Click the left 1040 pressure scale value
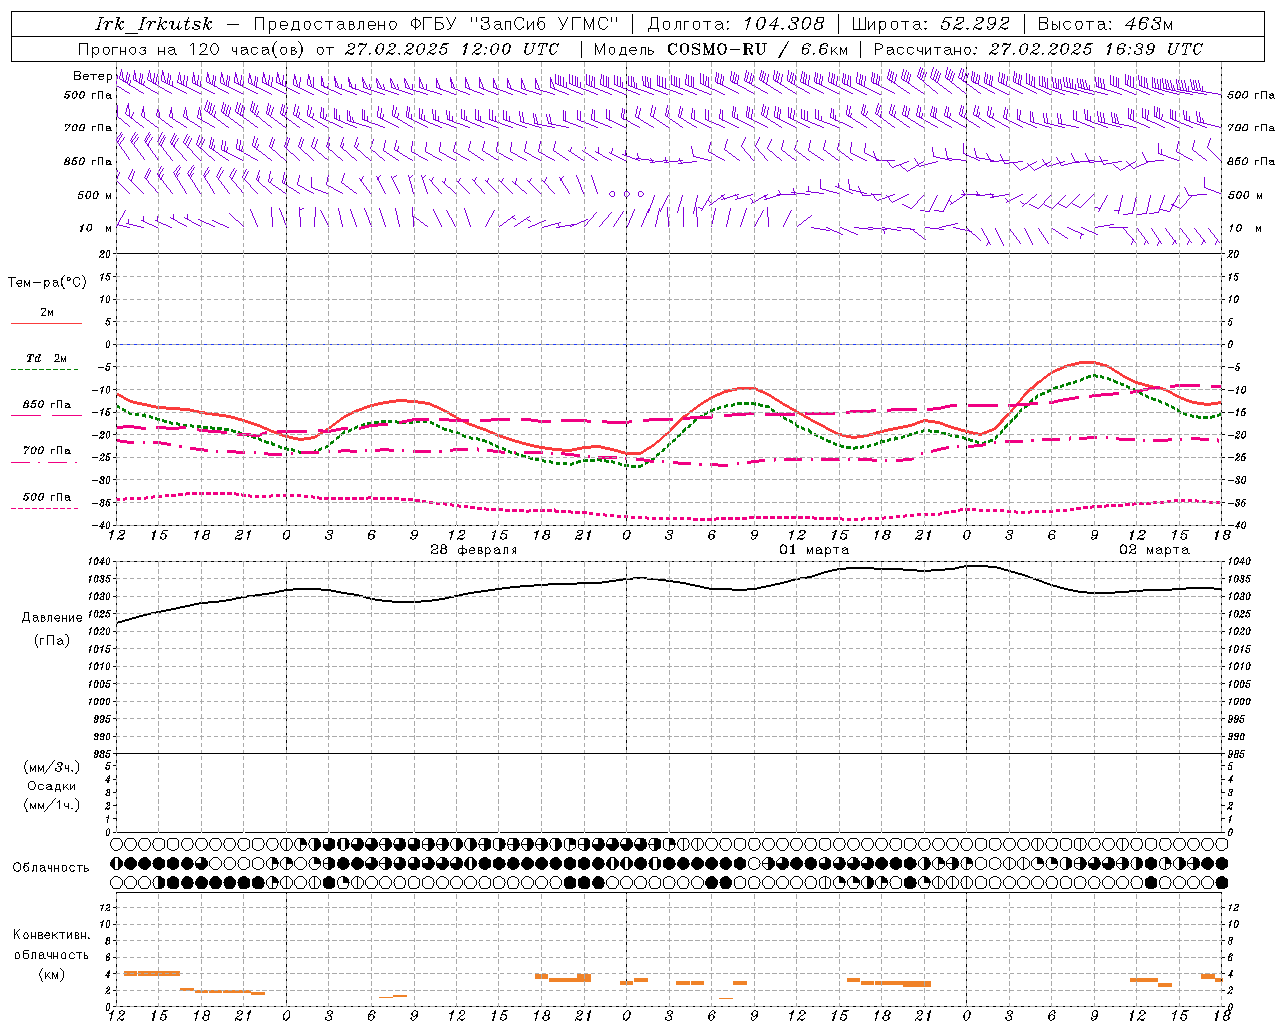Image resolution: width=1280 pixels, height=1024 pixels. click(100, 562)
